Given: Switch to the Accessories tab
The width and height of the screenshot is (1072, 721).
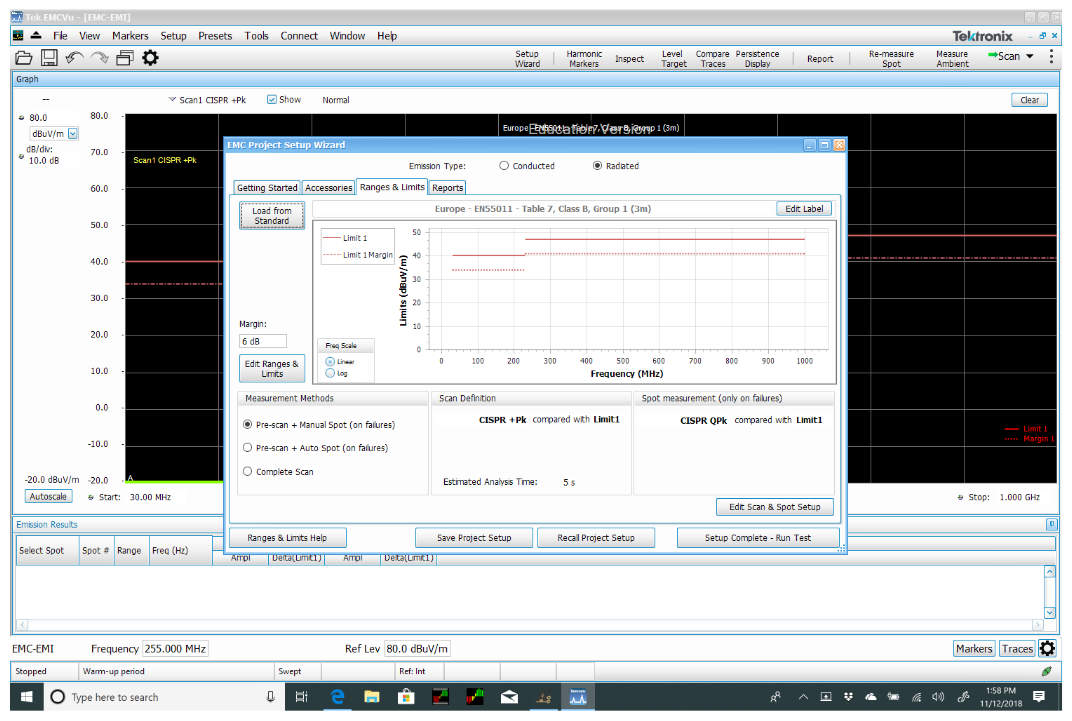Looking at the screenshot, I should coord(327,187).
